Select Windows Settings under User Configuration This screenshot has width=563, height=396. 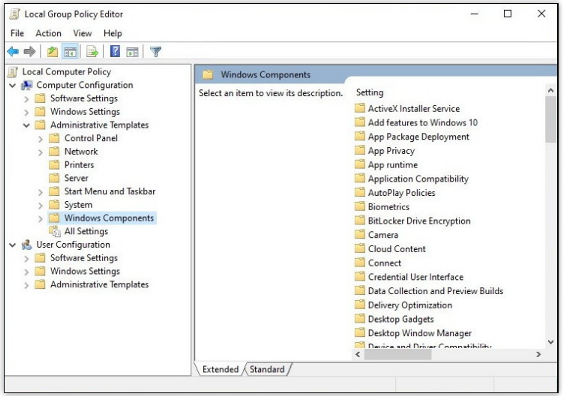coord(85,271)
